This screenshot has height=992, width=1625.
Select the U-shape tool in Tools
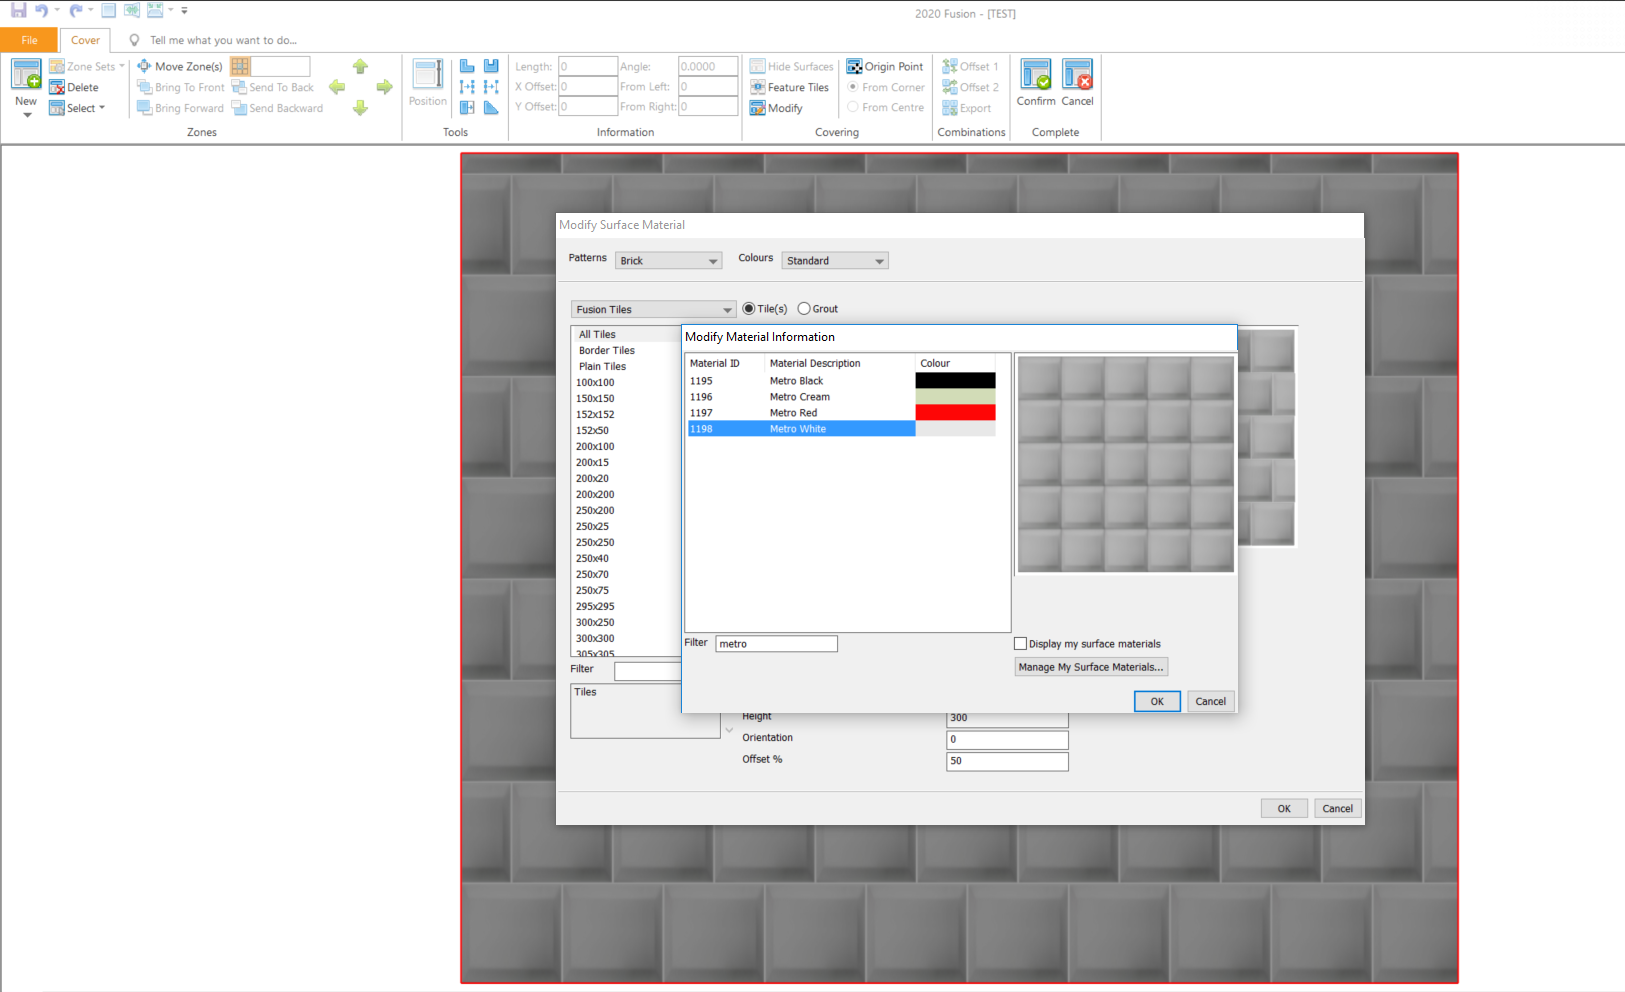[491, 66]
